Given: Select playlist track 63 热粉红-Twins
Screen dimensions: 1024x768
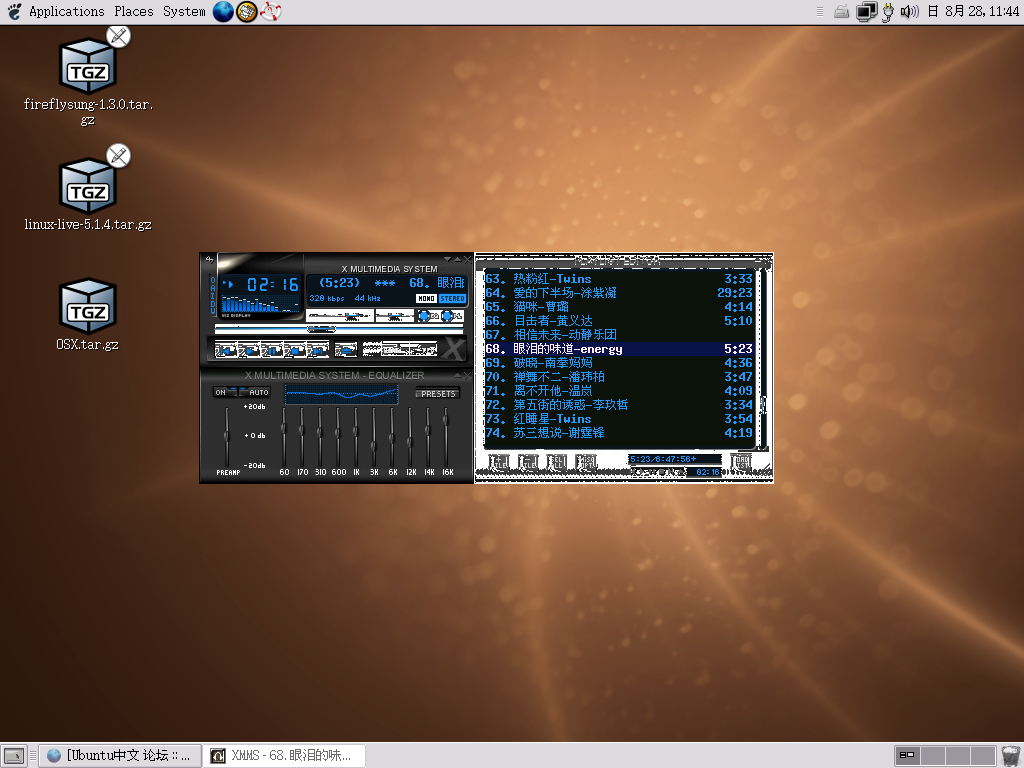Looking at the screenshot, I should point(619,279).
